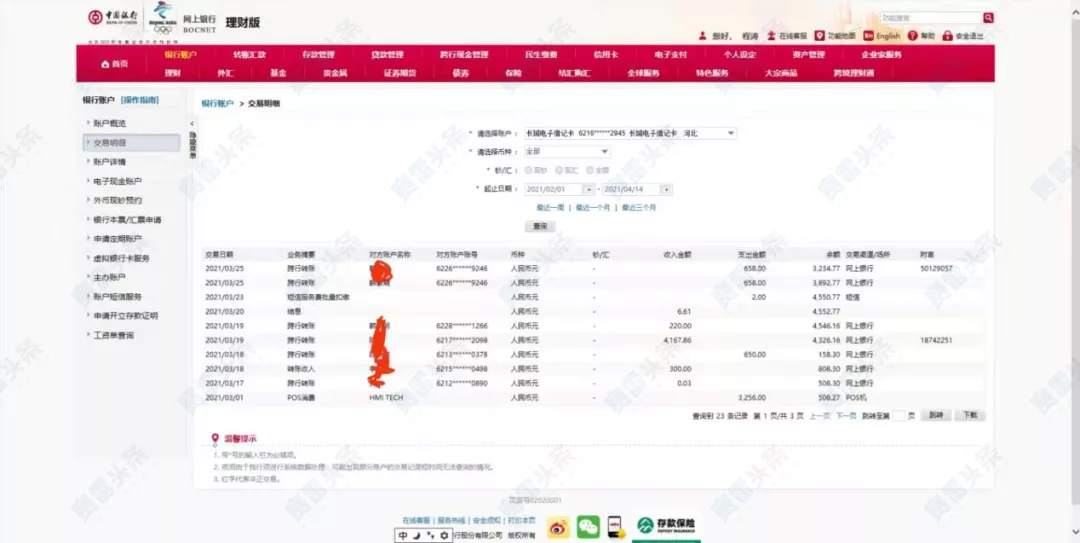Screen dimensions: 1080x543
Task: Open the 信用卡 top menu
Action: pyautogui.click(x=606, y=54)
